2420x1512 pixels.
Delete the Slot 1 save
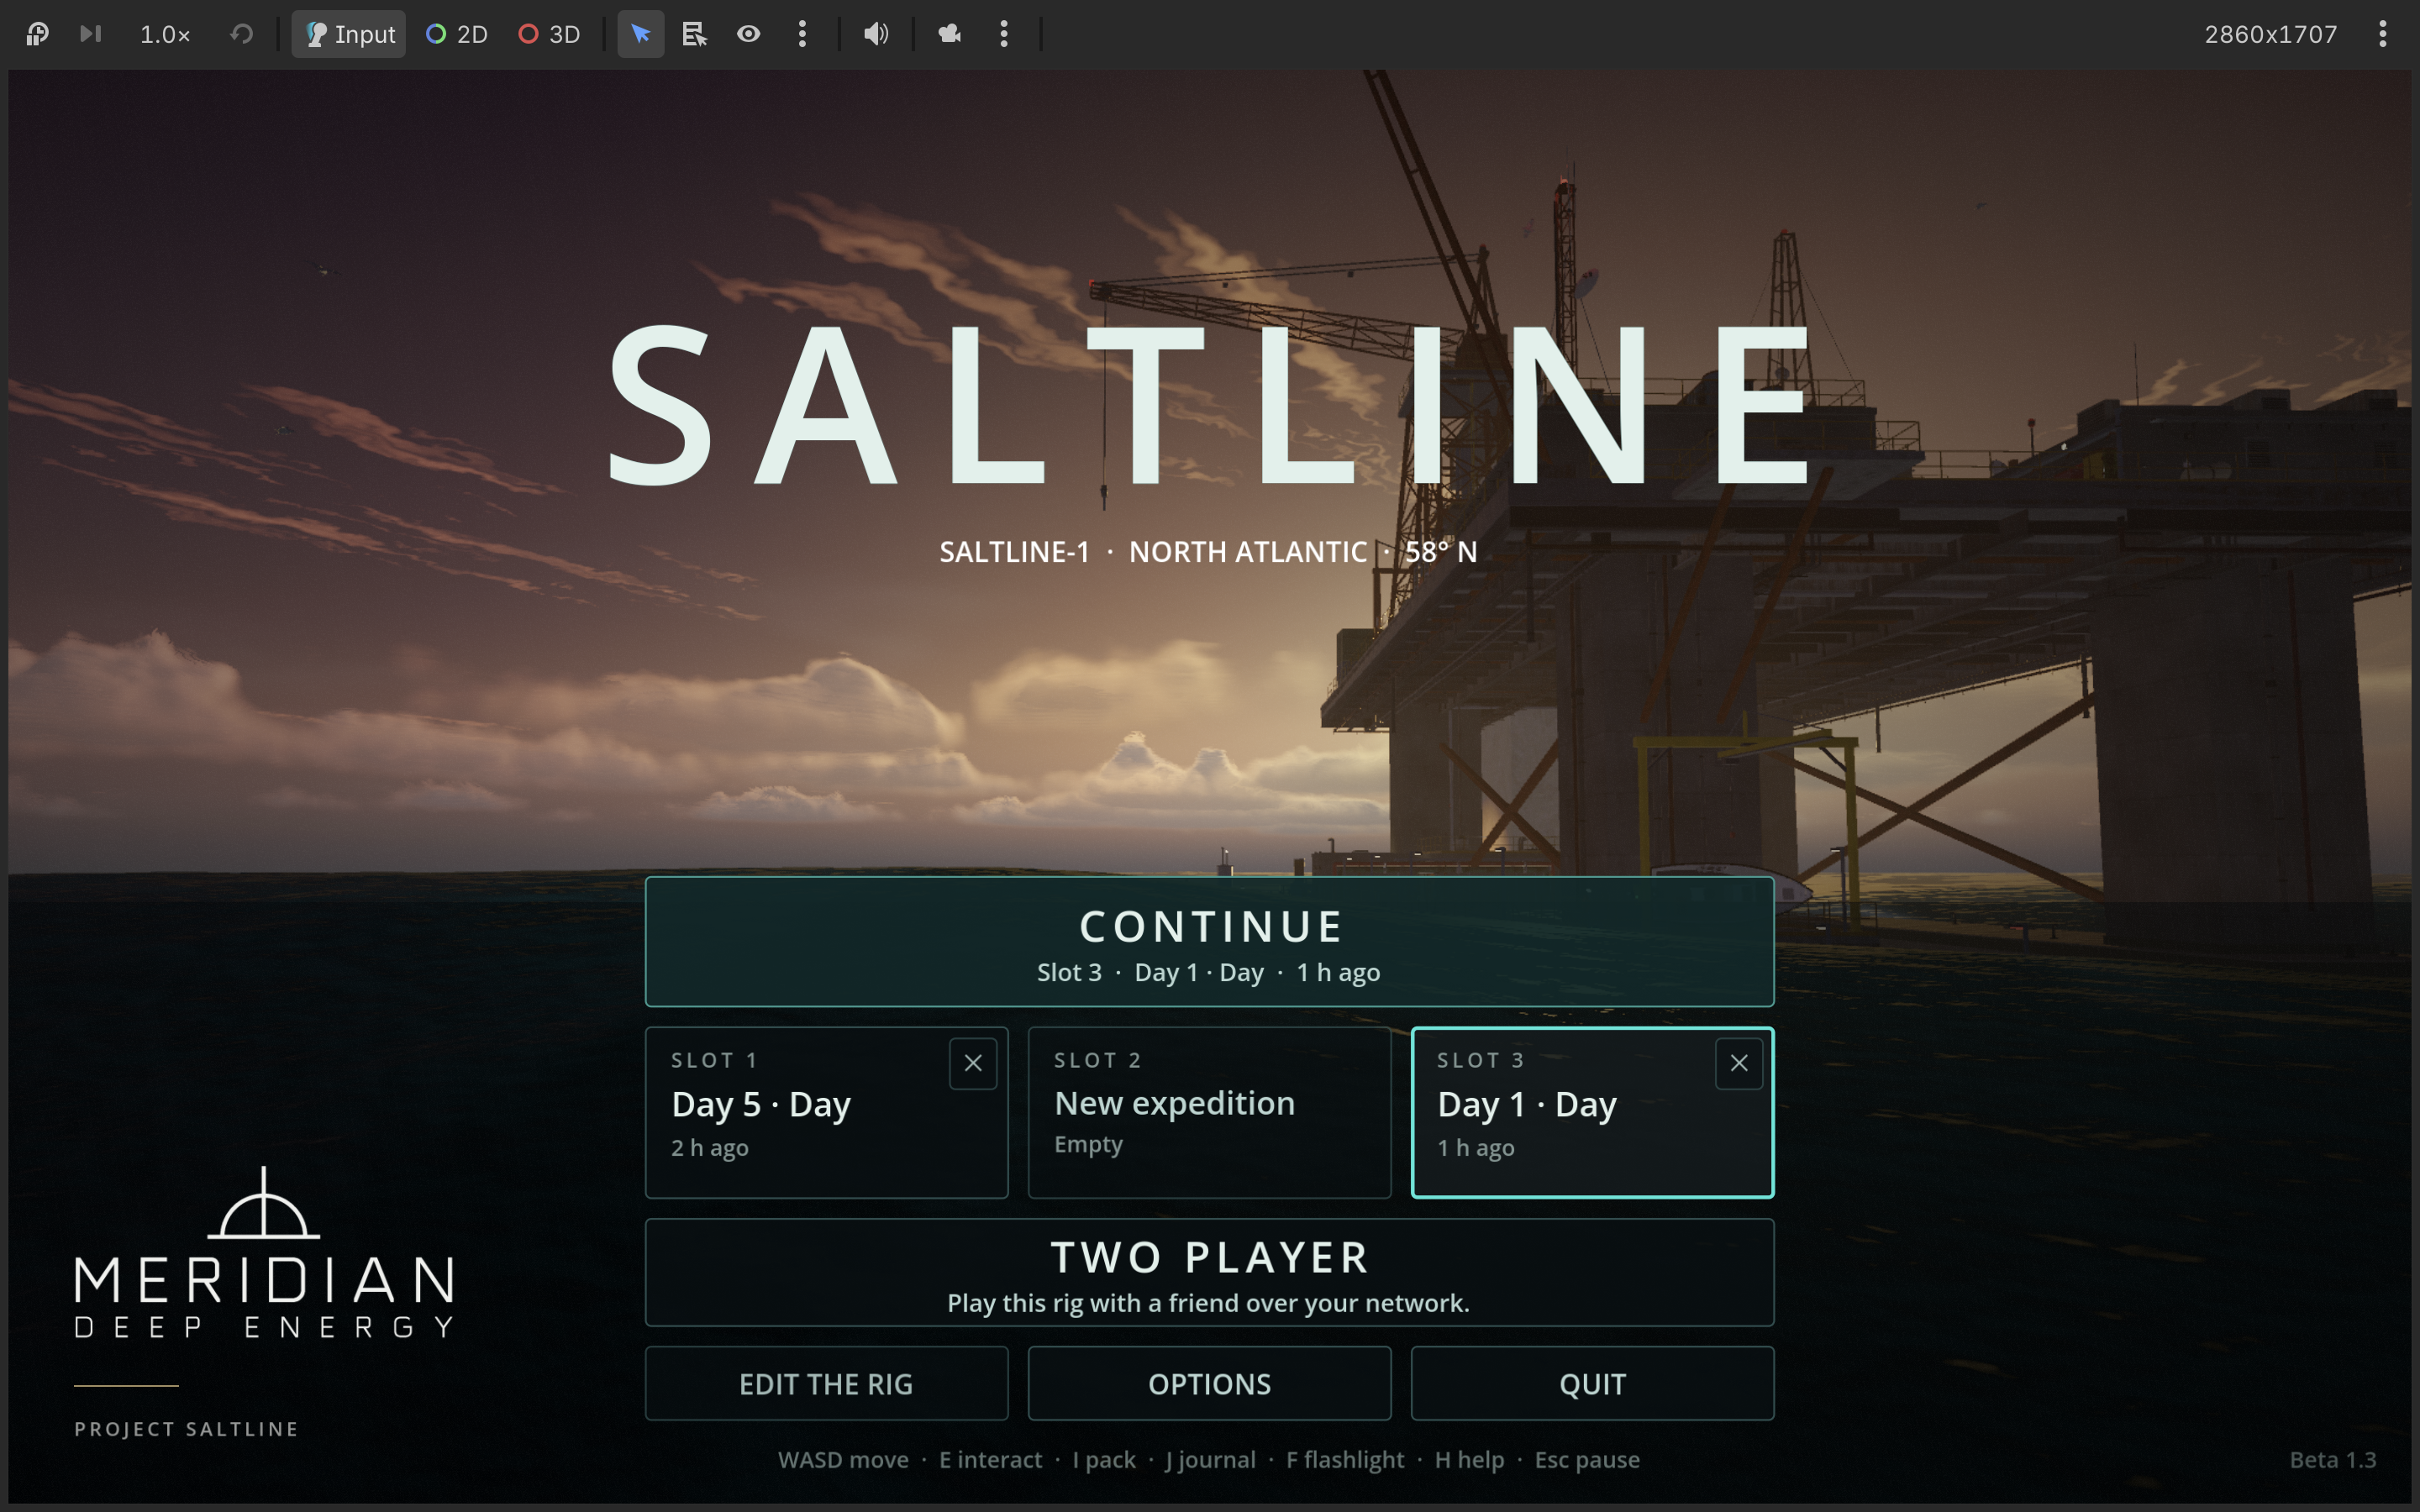[x=973, y=1063]
